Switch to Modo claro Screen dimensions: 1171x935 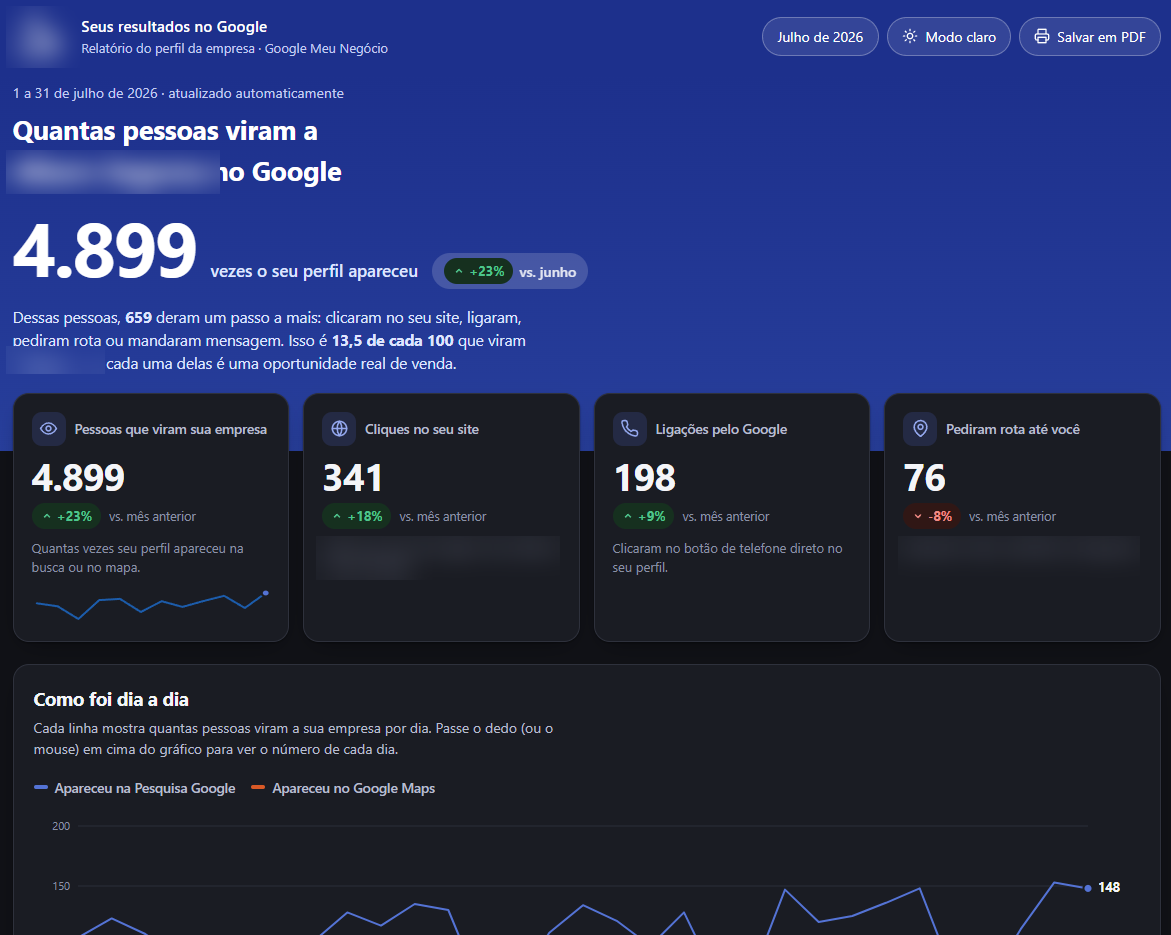pyautogui.click(x=948, y=37)
